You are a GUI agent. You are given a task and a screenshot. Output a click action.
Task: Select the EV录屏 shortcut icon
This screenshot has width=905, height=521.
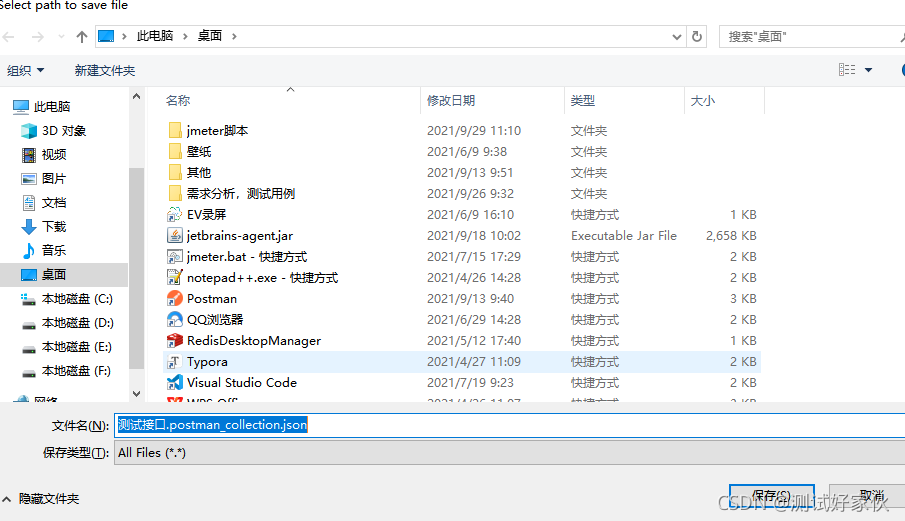[174, 215]
